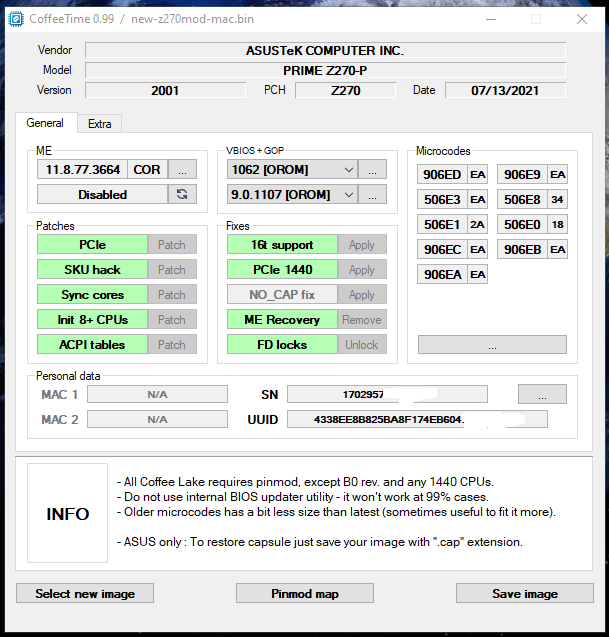Click browse button next to VBIOS dropdown
Image resolution: width=609 pixels, height=637 pixels.
pos(372,169)
